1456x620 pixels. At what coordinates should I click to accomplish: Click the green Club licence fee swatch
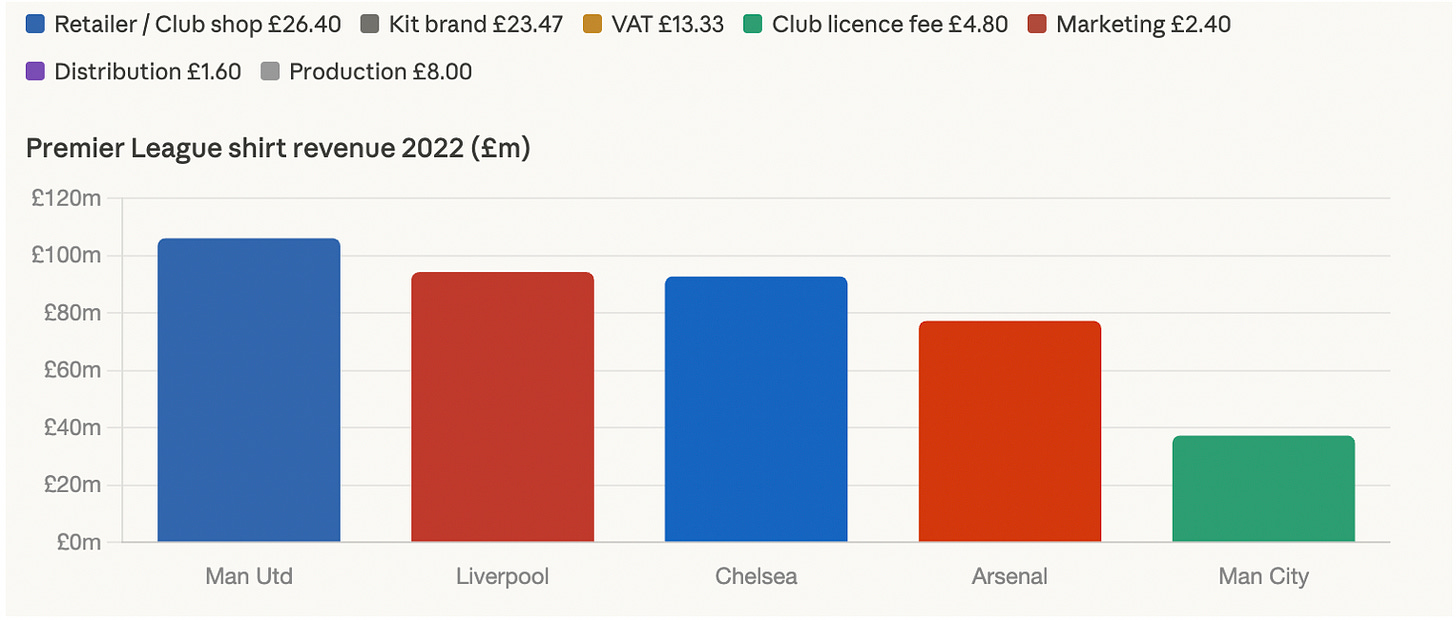click(x=753, y=24)
